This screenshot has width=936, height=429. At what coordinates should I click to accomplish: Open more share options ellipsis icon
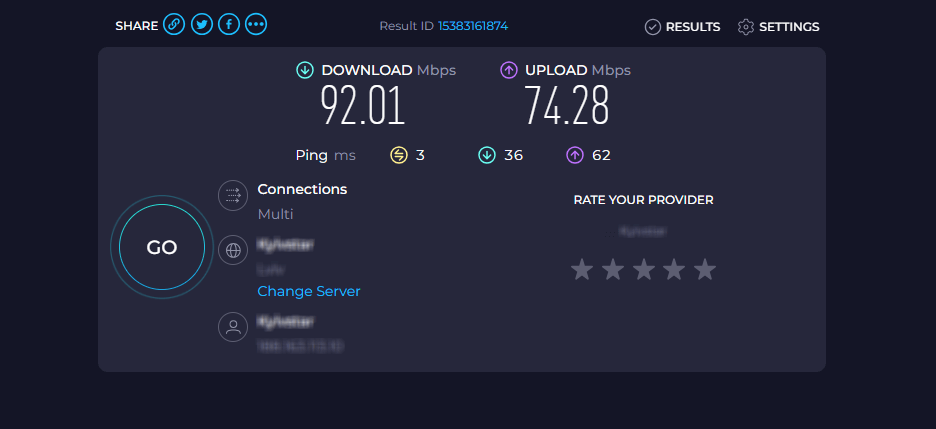(x=256, y=25)
